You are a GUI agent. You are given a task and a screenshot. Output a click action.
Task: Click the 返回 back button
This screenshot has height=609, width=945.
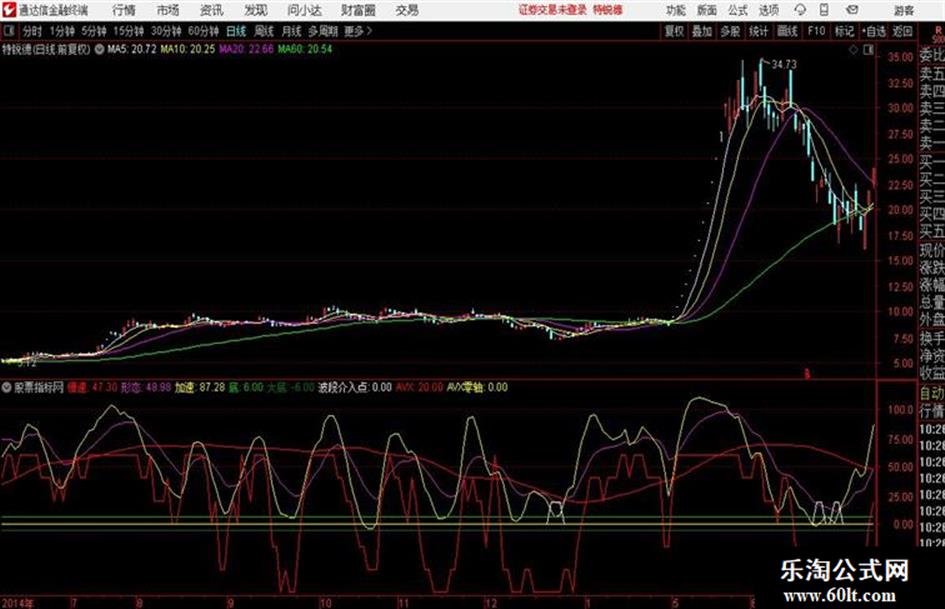coord(902,31)
